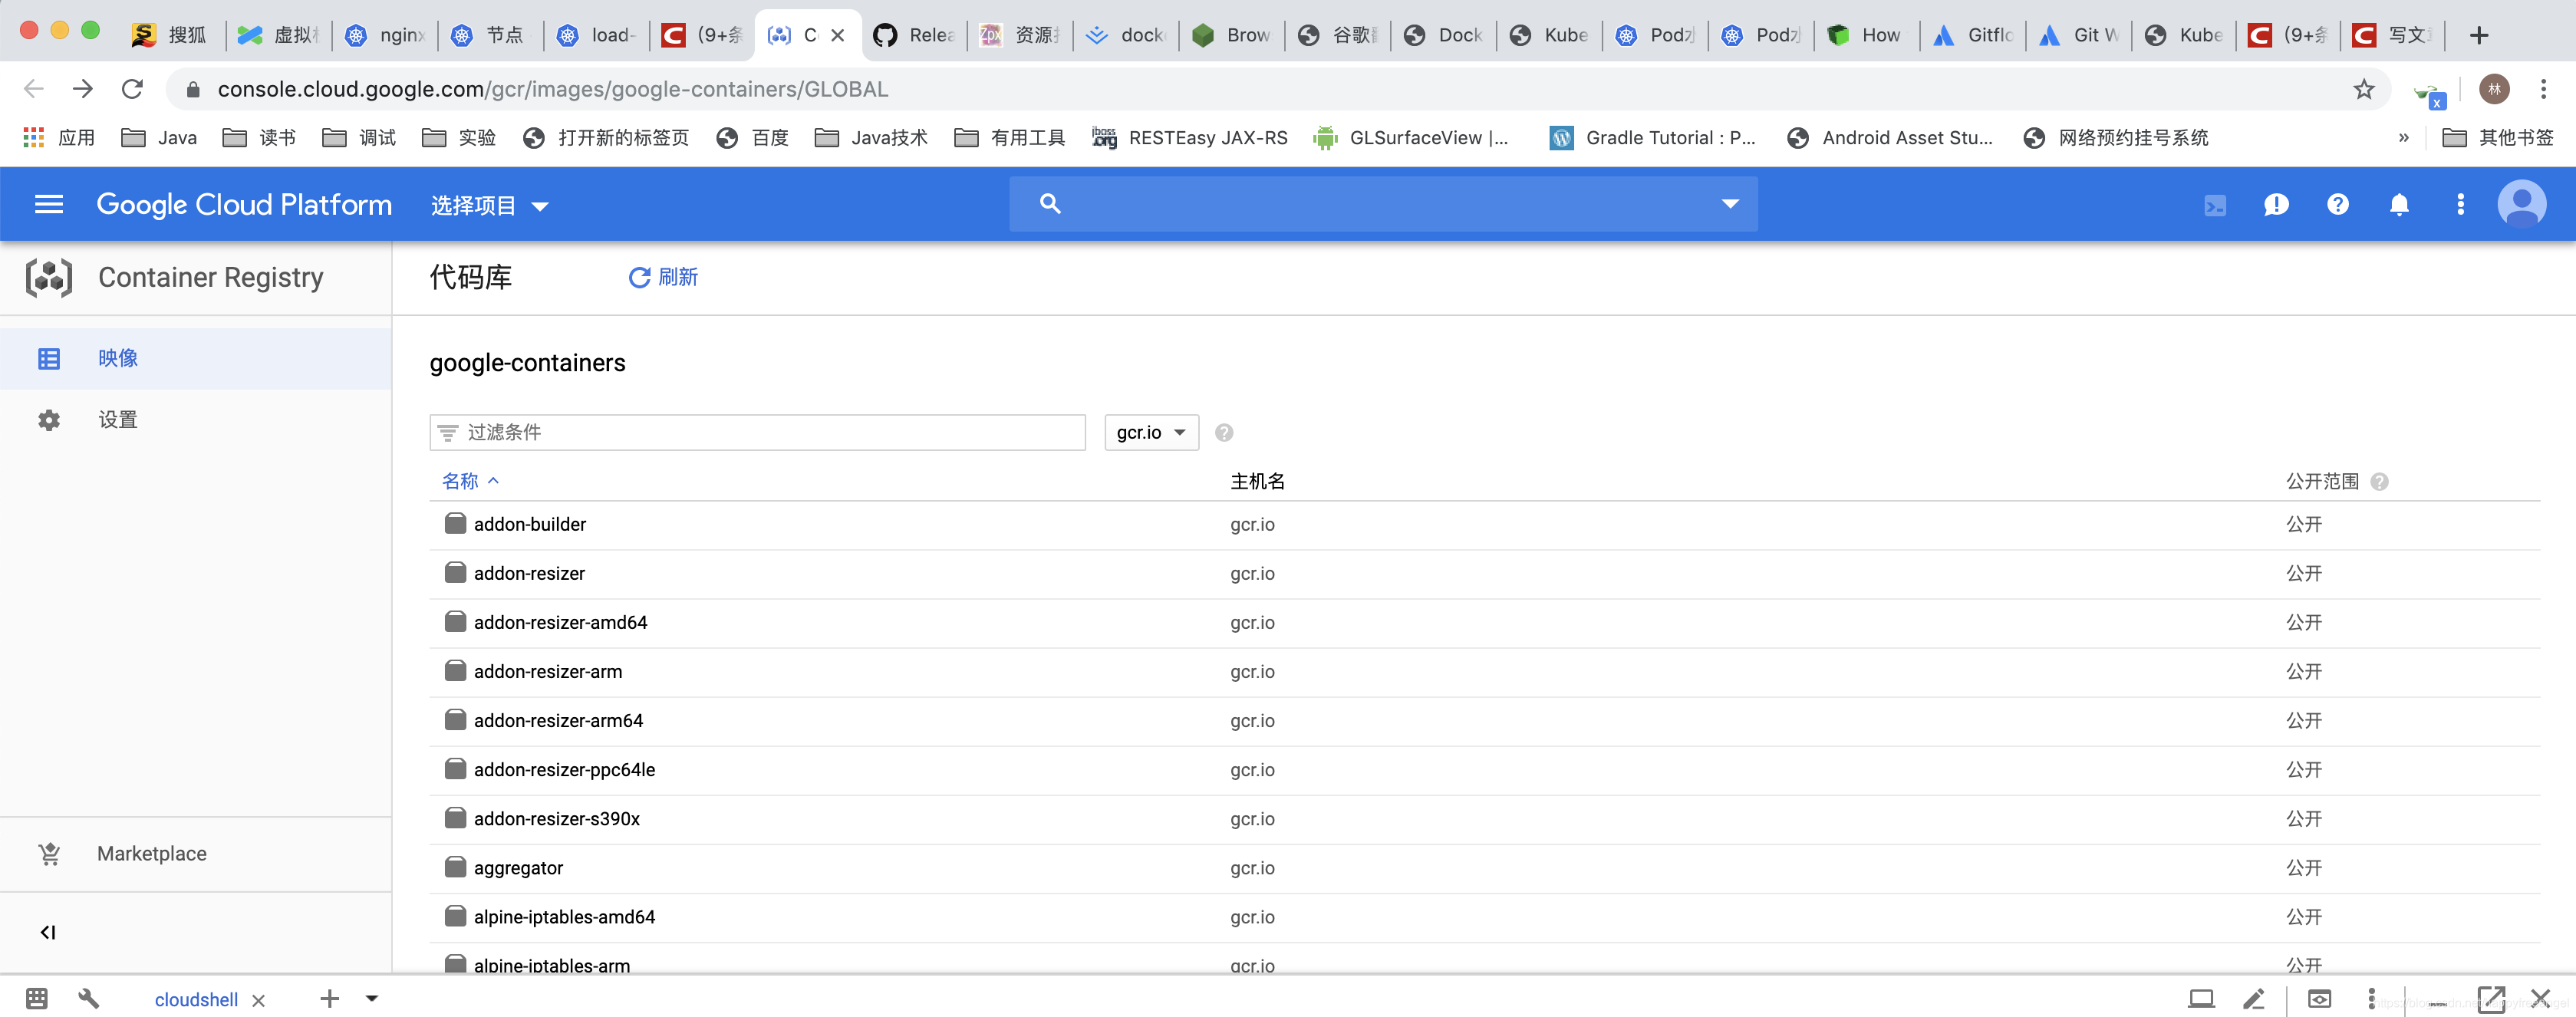Open 应用 apps bookmark shortcut
This screenshot has width=2576, height=1017.
point(59,138)
